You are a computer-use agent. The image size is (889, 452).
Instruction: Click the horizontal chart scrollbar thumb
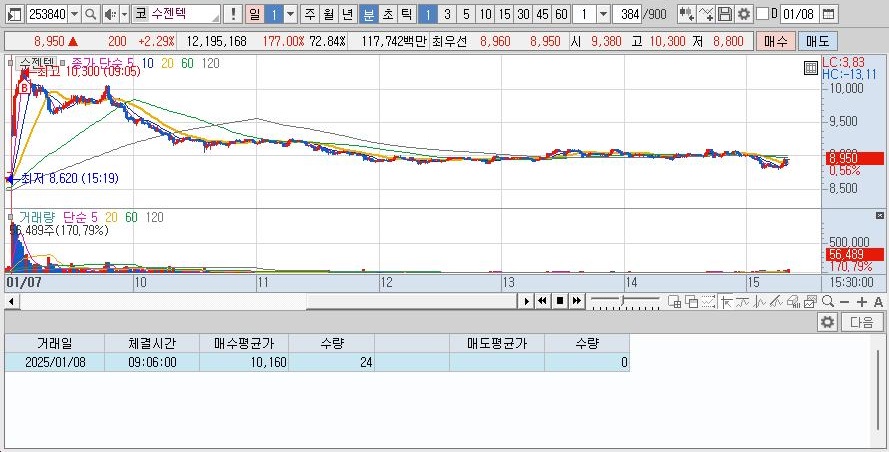coord(411,301)
